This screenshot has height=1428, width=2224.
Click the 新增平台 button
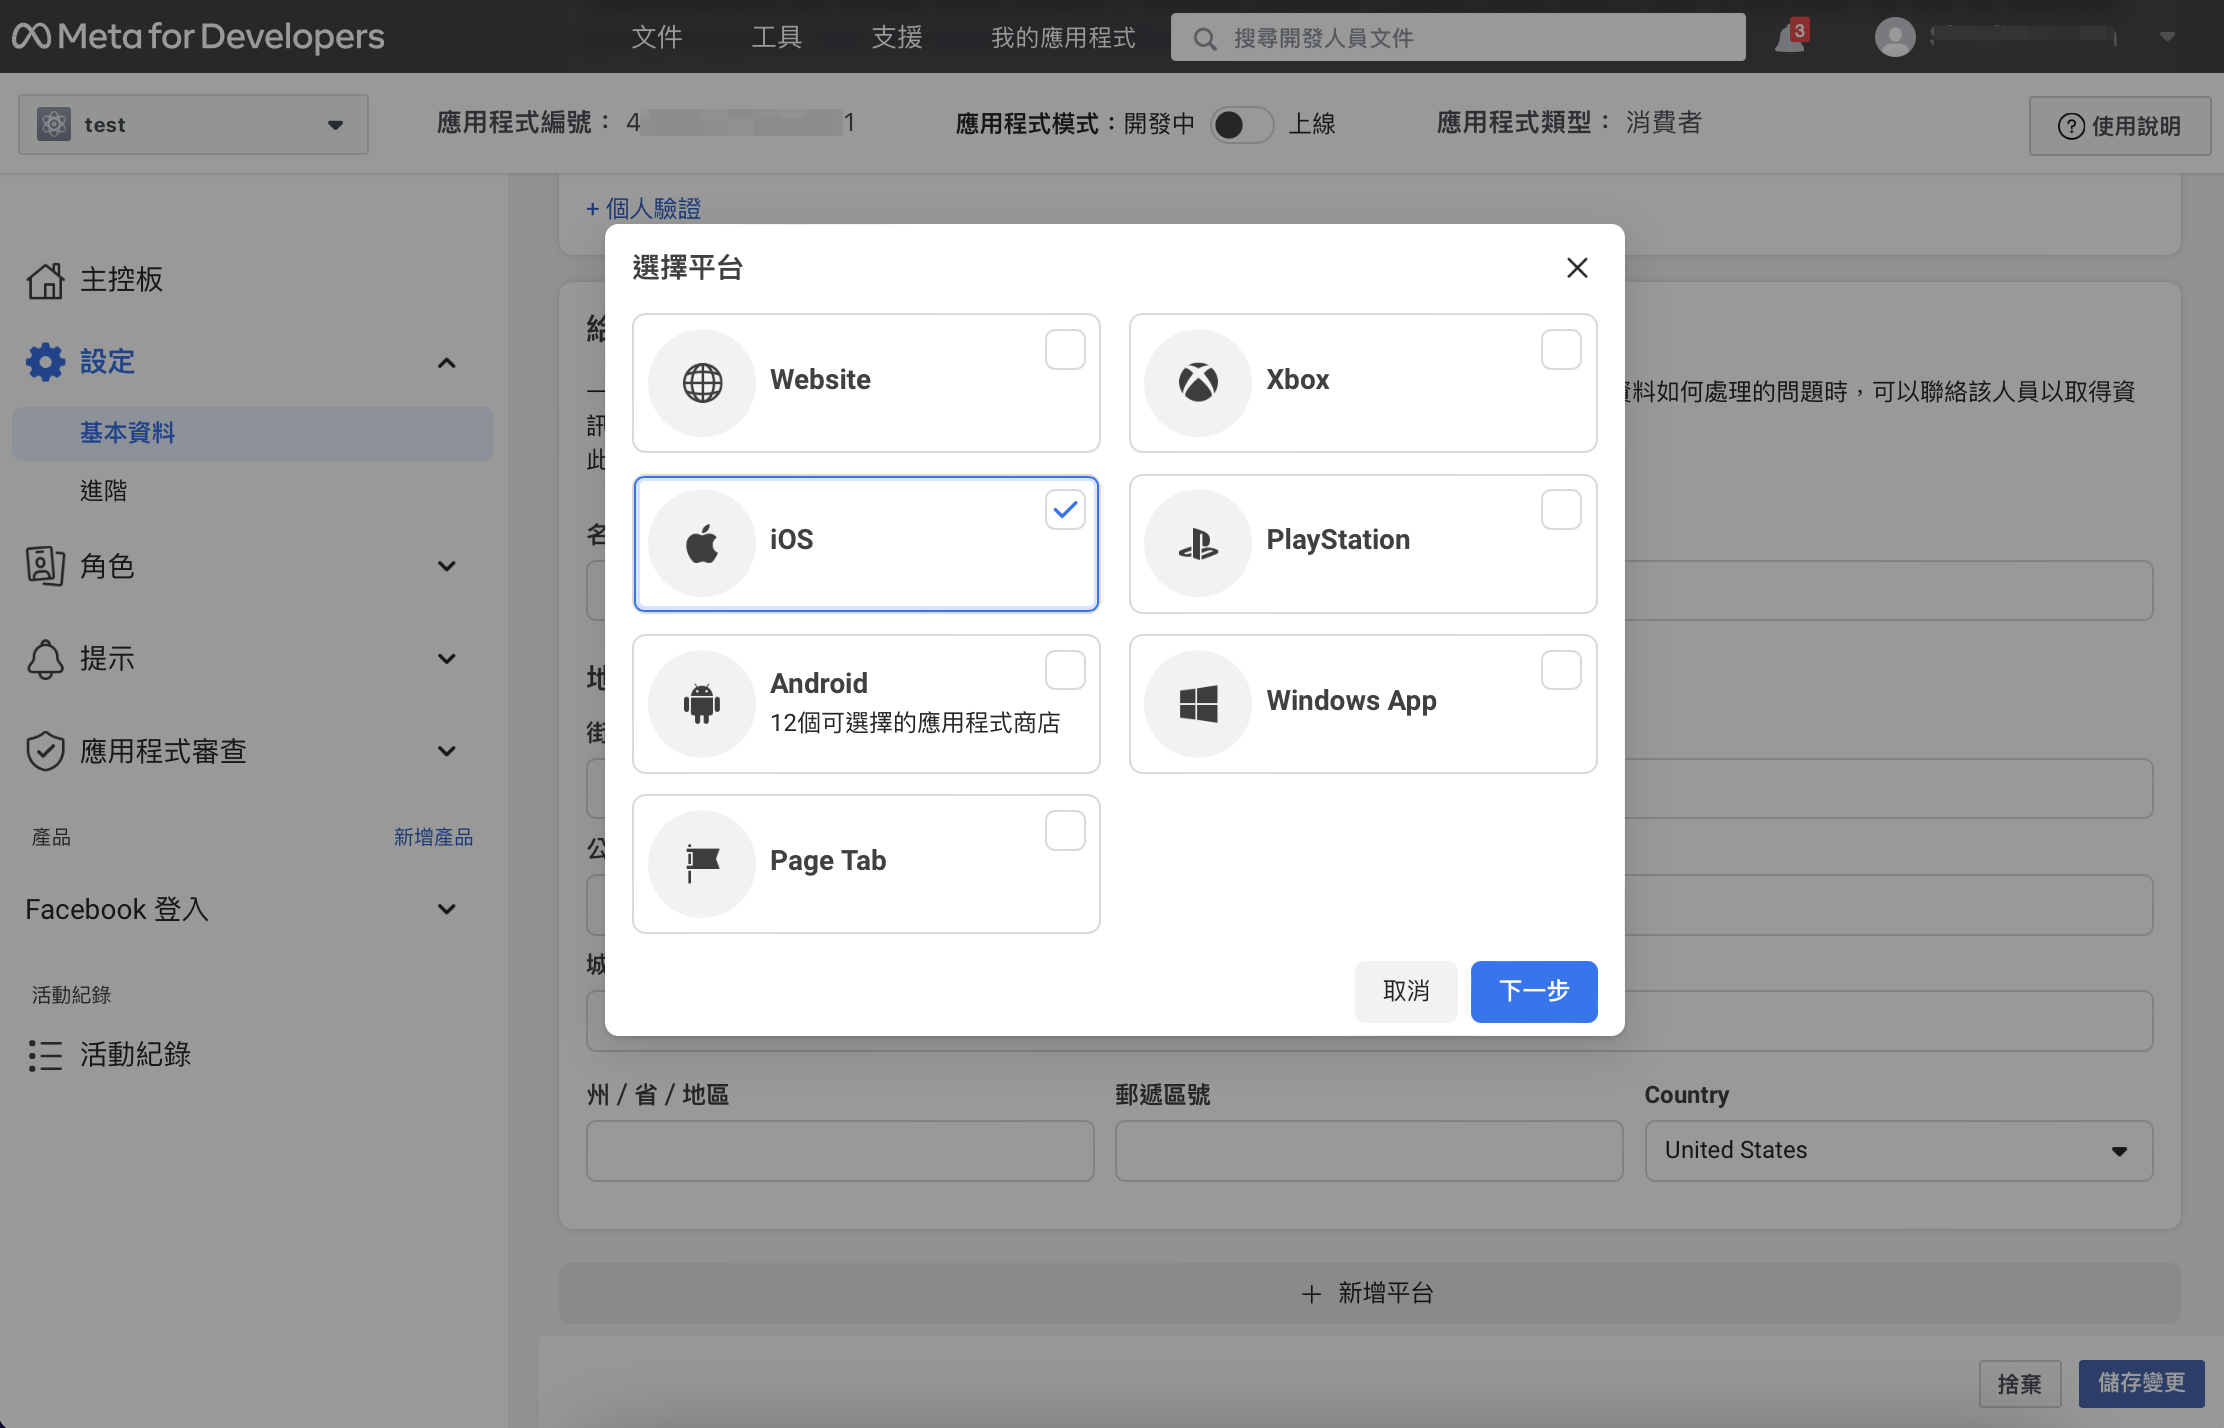tap(1369, 1293)
